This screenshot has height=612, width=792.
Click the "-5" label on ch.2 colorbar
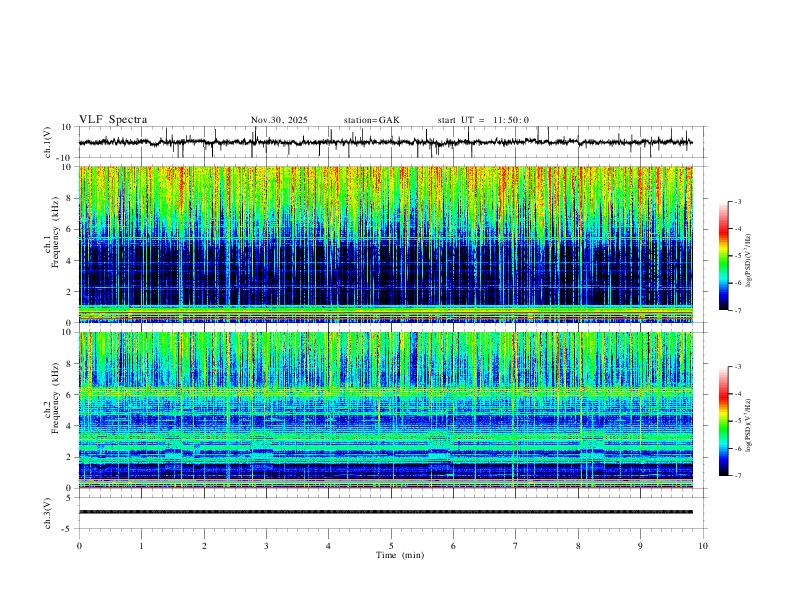tap(737, 421)
